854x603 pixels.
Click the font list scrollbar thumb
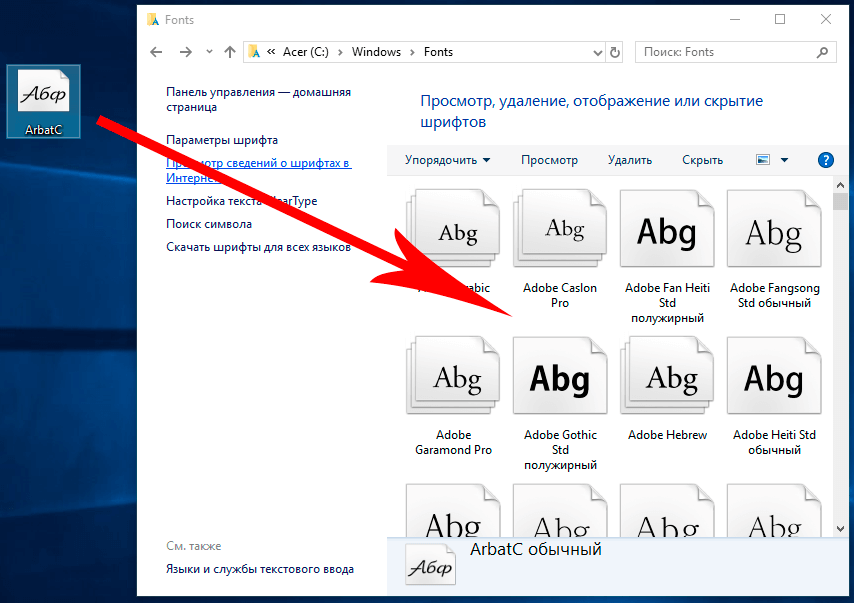(x=840, y=201)
